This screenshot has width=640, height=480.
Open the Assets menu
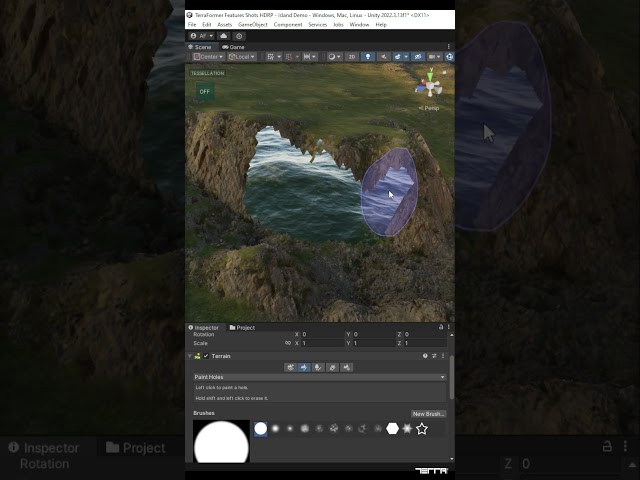coord(224,24)
